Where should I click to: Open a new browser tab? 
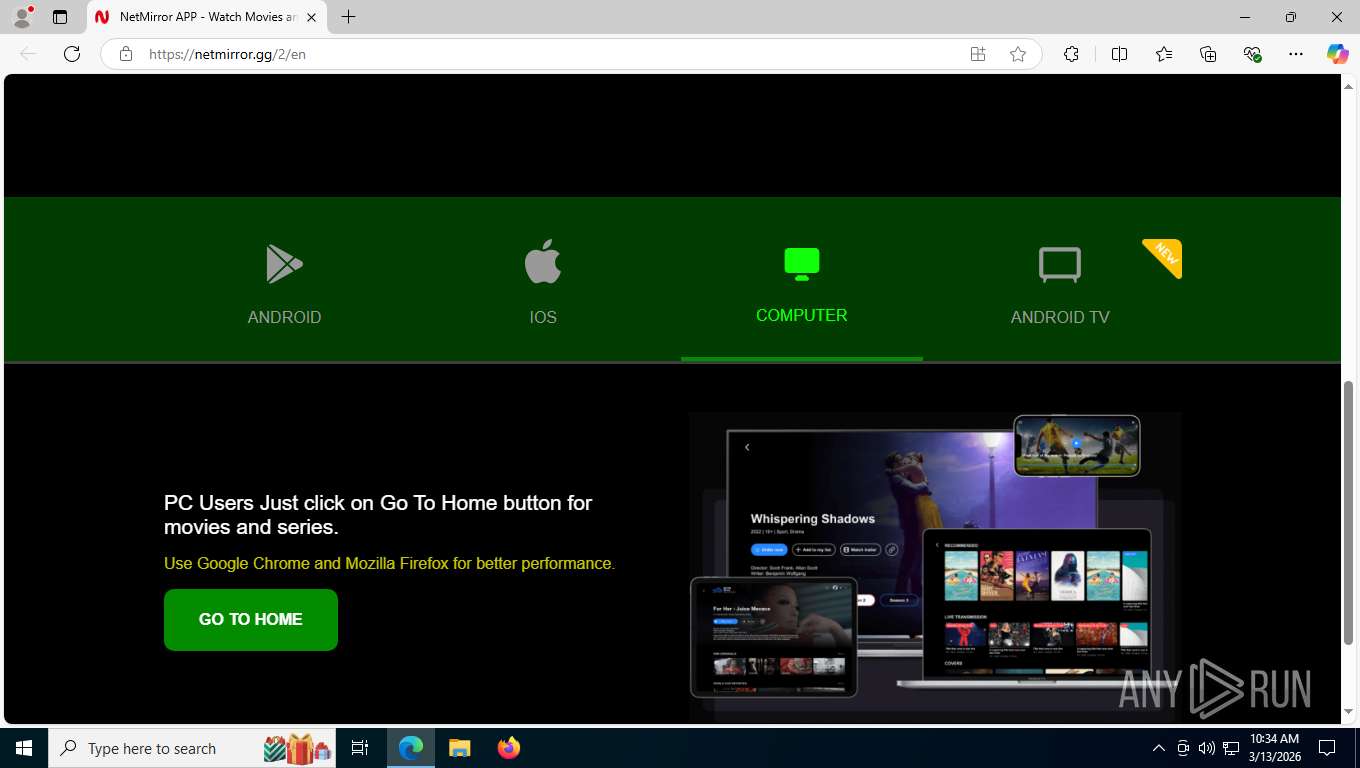[348, 17]
